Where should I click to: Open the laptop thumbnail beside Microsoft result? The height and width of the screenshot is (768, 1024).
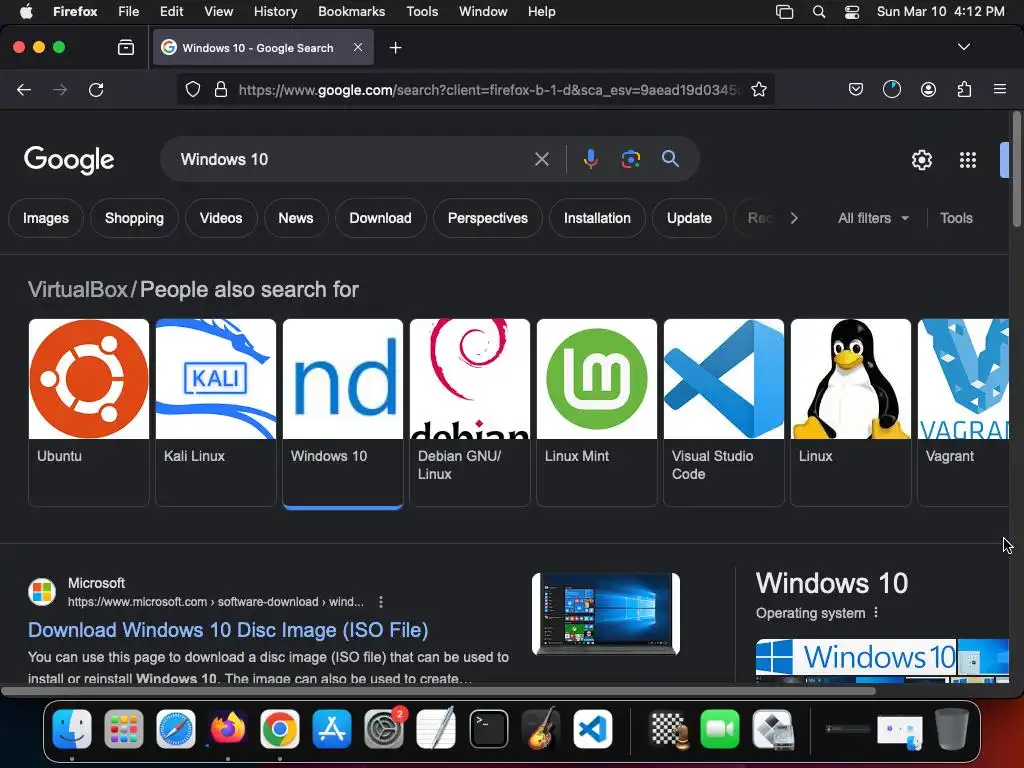coord(606,614)
